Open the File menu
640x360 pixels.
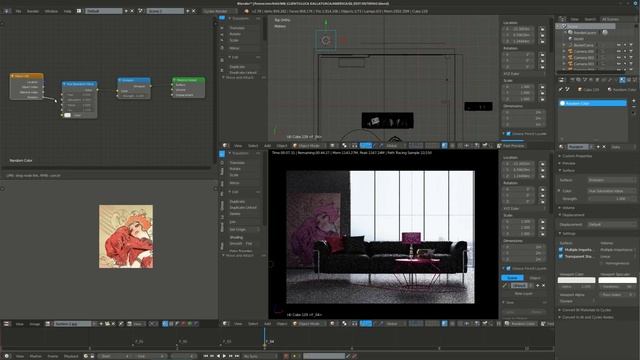pos(18,11)
